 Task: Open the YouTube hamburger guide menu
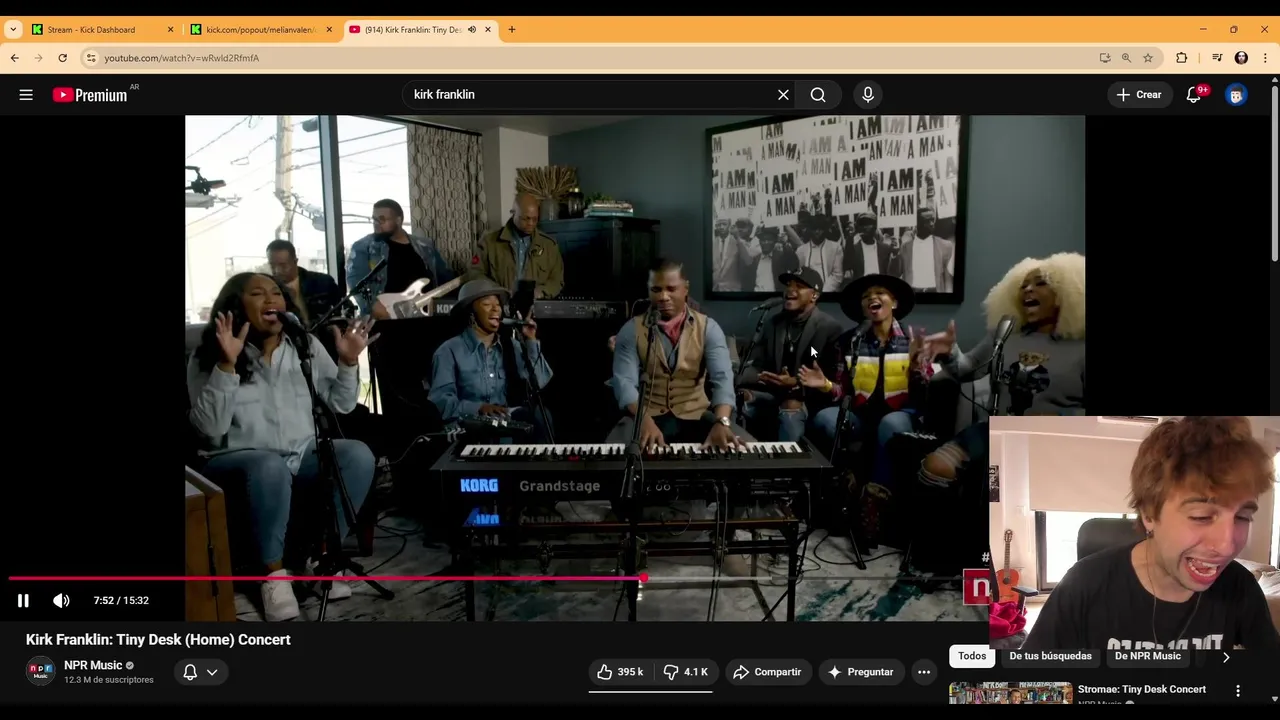tap(26, 95)
